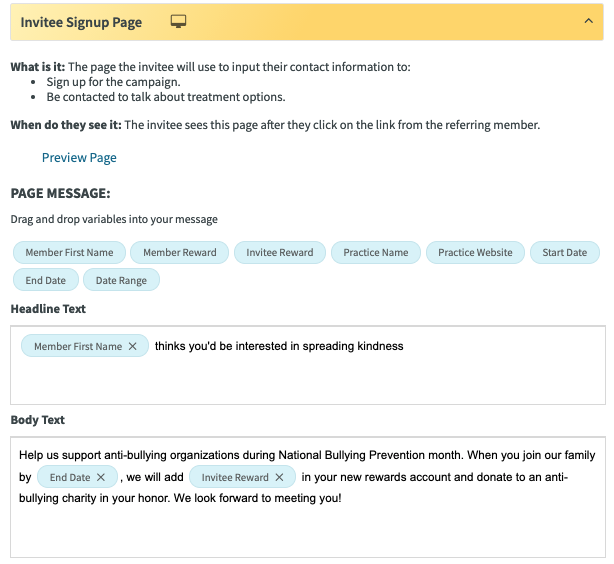This screenshot has height=564, width=614.
Task: Select the Practice Website variable pill
Action: (475, 253)
